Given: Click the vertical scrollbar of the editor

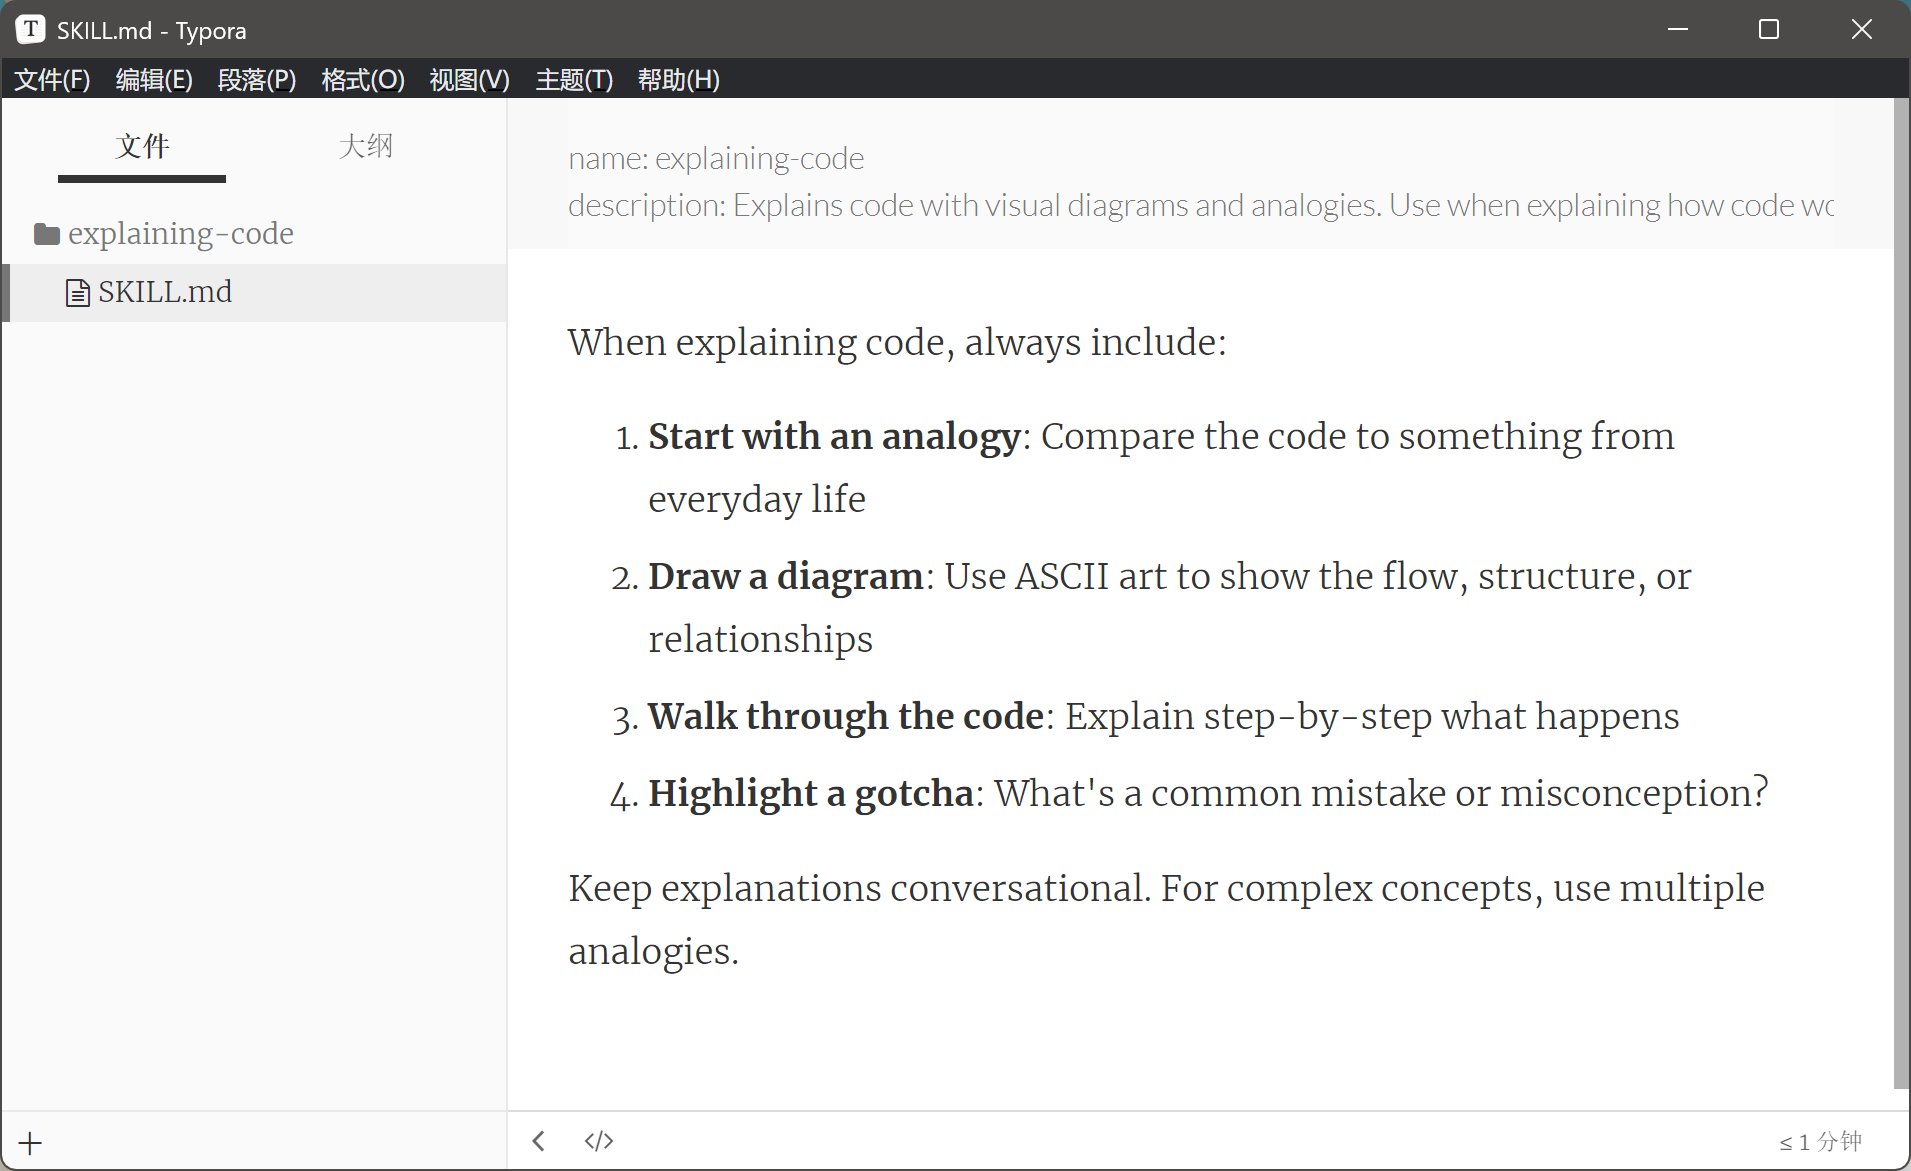Looking at the screenshot, I should [1901, 600].
